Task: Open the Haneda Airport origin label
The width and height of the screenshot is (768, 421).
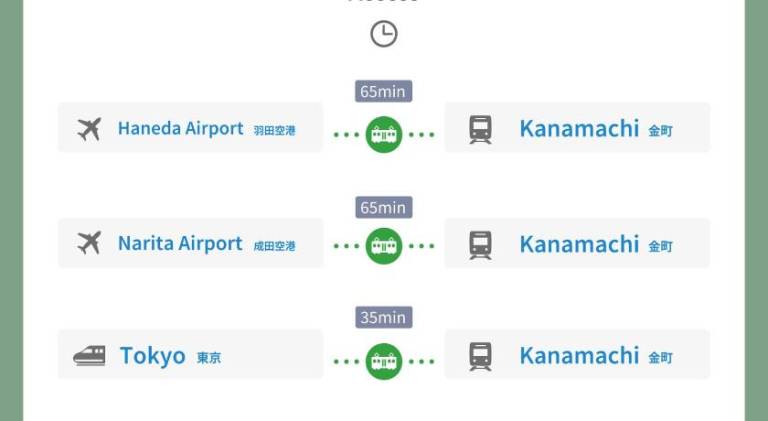Action: 180,128
